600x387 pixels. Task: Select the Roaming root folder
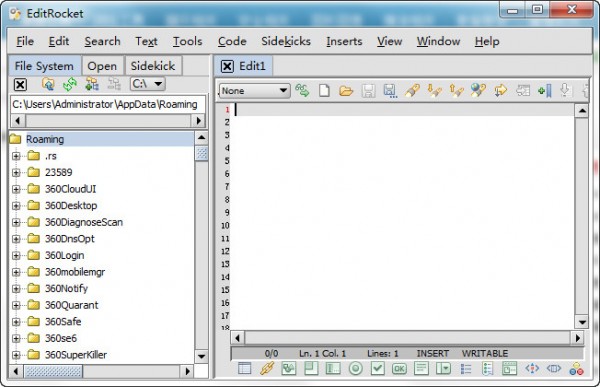click(45, 139)
